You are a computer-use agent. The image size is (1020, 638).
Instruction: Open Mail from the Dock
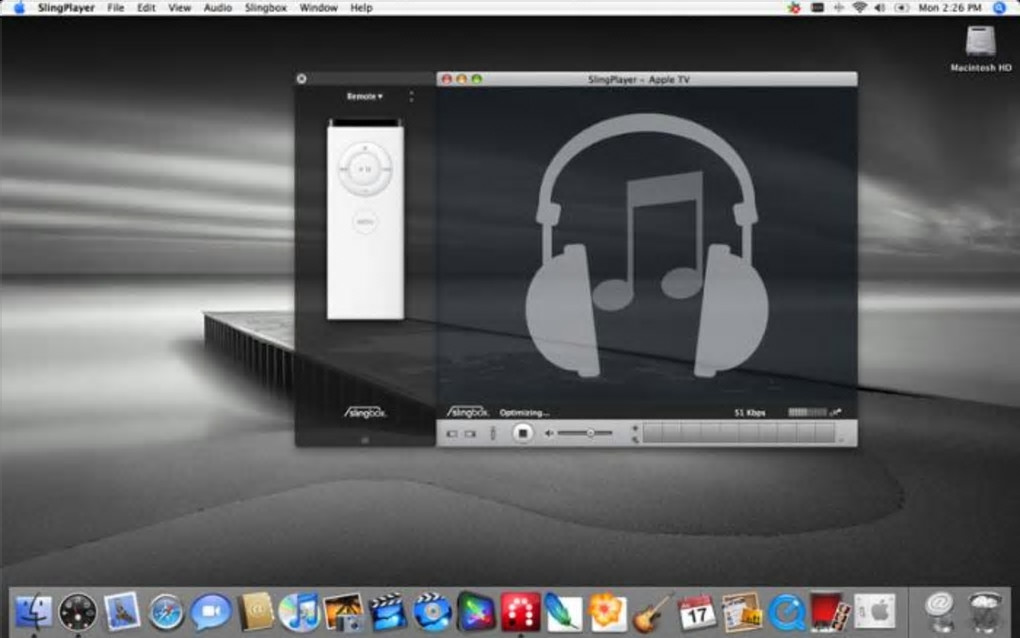coord(122,611)
